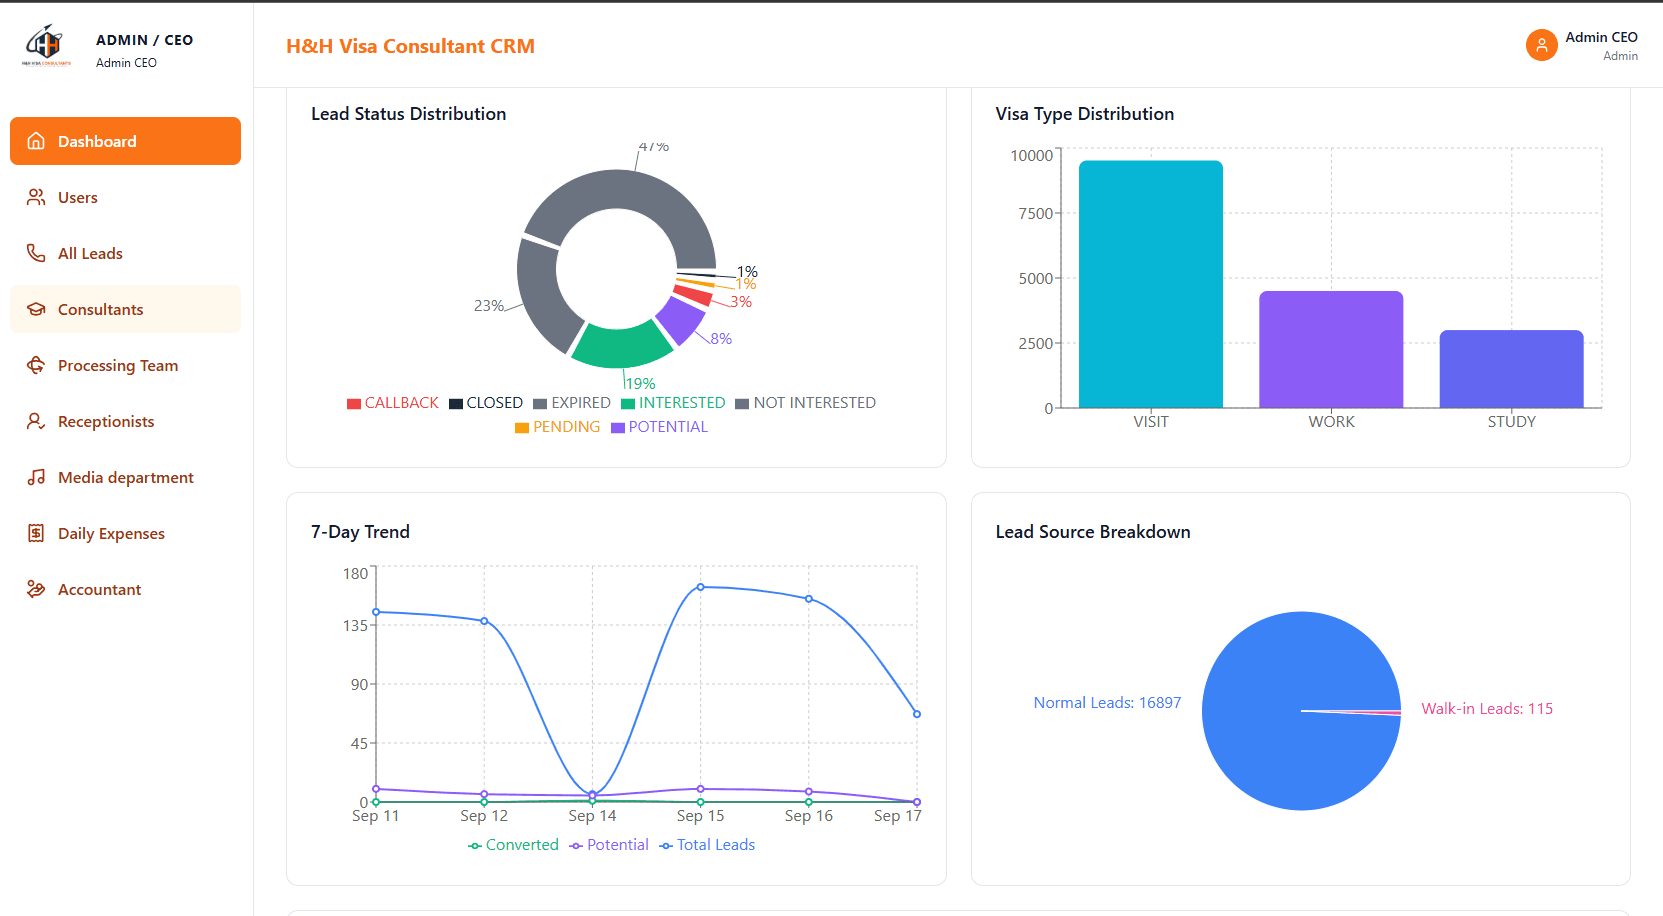This screenshot has height=916, width=1663.
Task: Click the Daily Expenses receipt icon
Action: pos(36,533)
